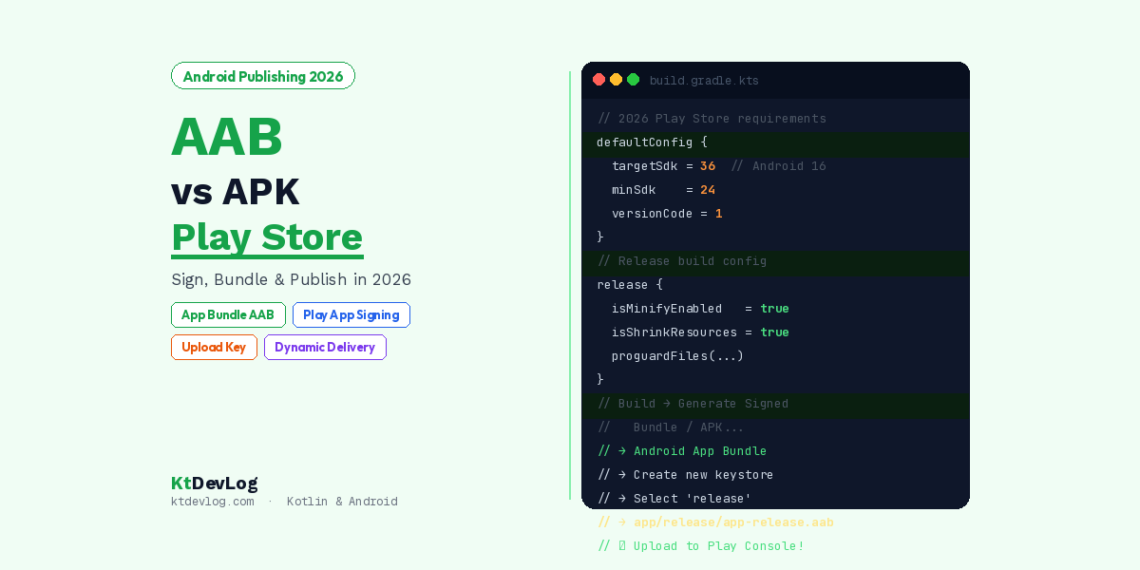Open the ktdevlog.com link
The image size is (1140, 570).
pos(212,502)
